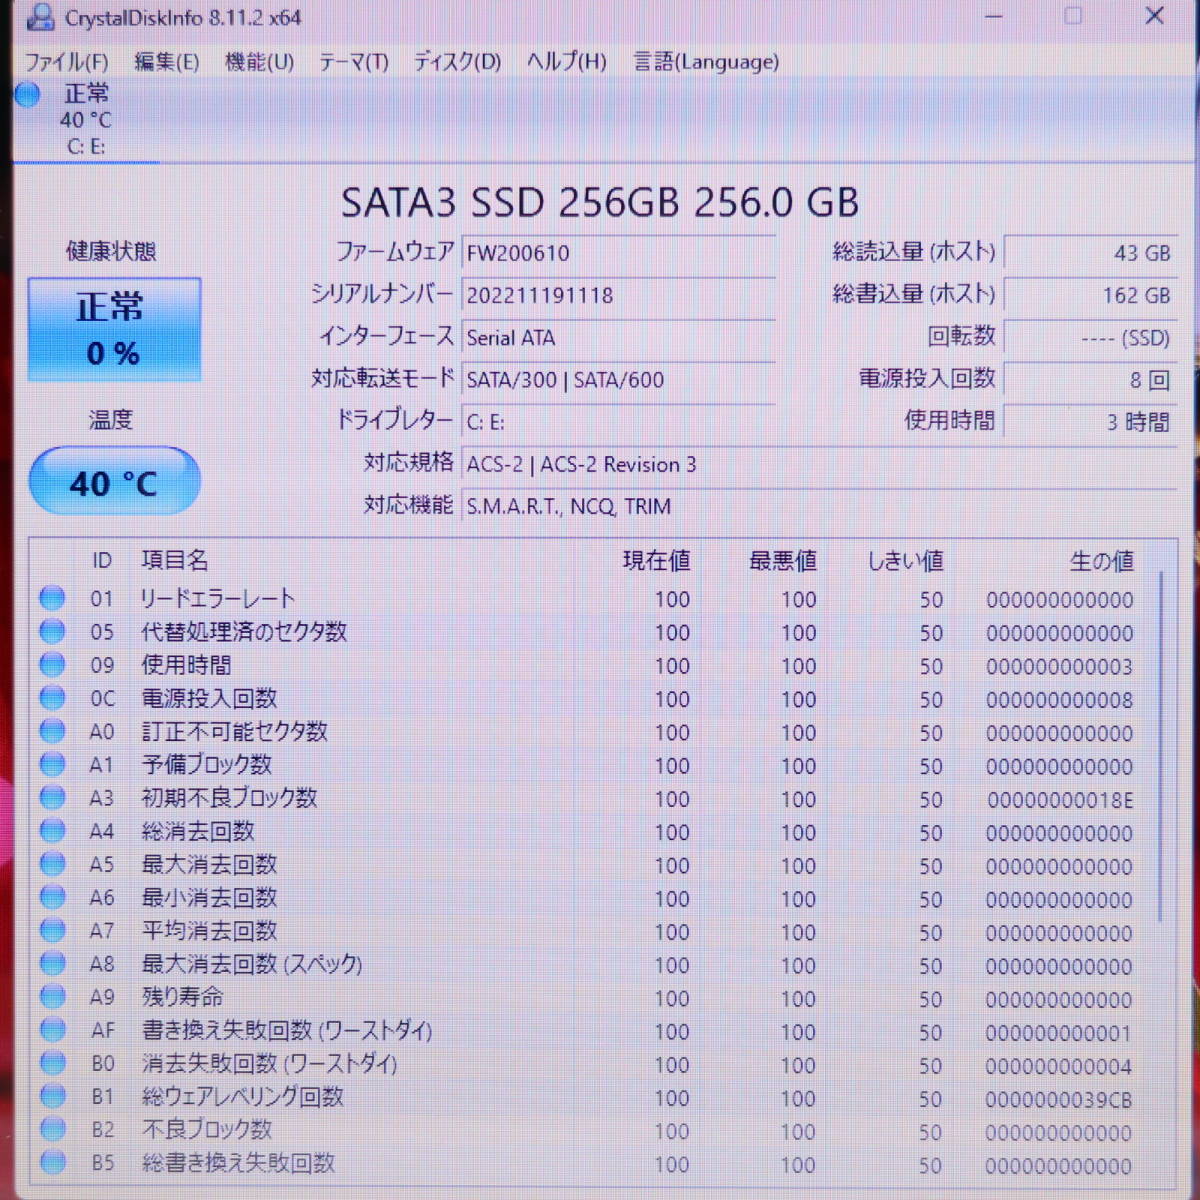The image size is (1200, 1200).
Task: Click the 正常 0 % health status button
Action: click(114, 329)
